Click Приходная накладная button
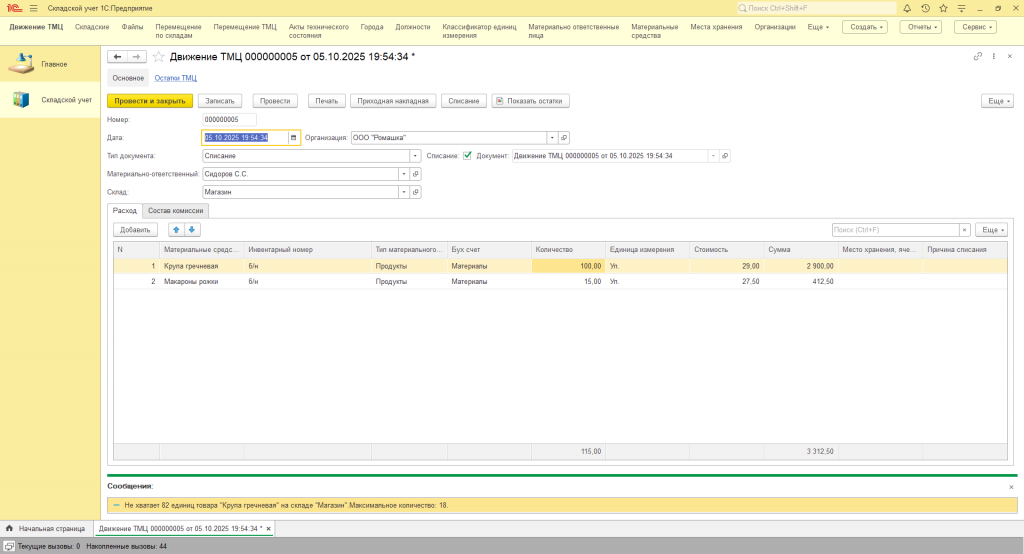The image size is (1024, 554). (x=393, y=101)
